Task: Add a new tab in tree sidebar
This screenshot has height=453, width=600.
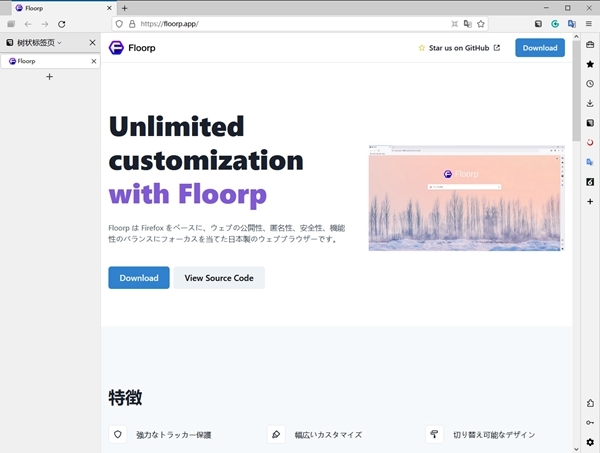Action: click(49, 77)
